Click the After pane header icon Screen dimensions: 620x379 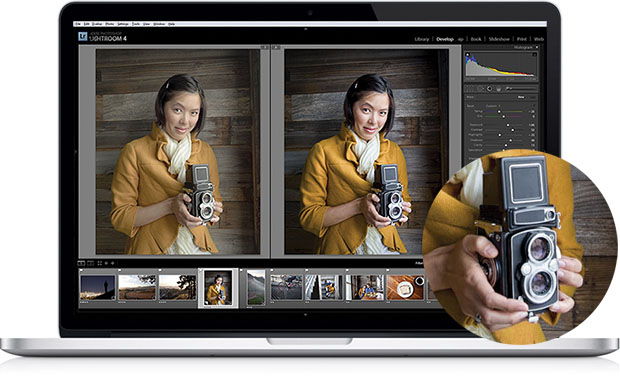[276, 47]
